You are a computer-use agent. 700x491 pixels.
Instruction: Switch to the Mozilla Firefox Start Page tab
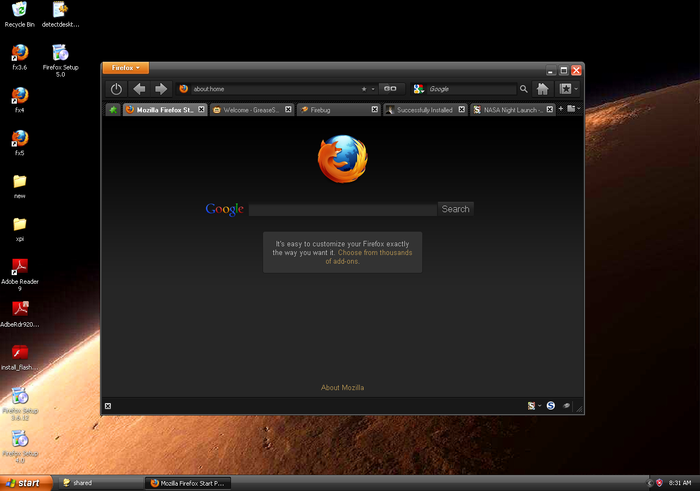pos(165,110)
